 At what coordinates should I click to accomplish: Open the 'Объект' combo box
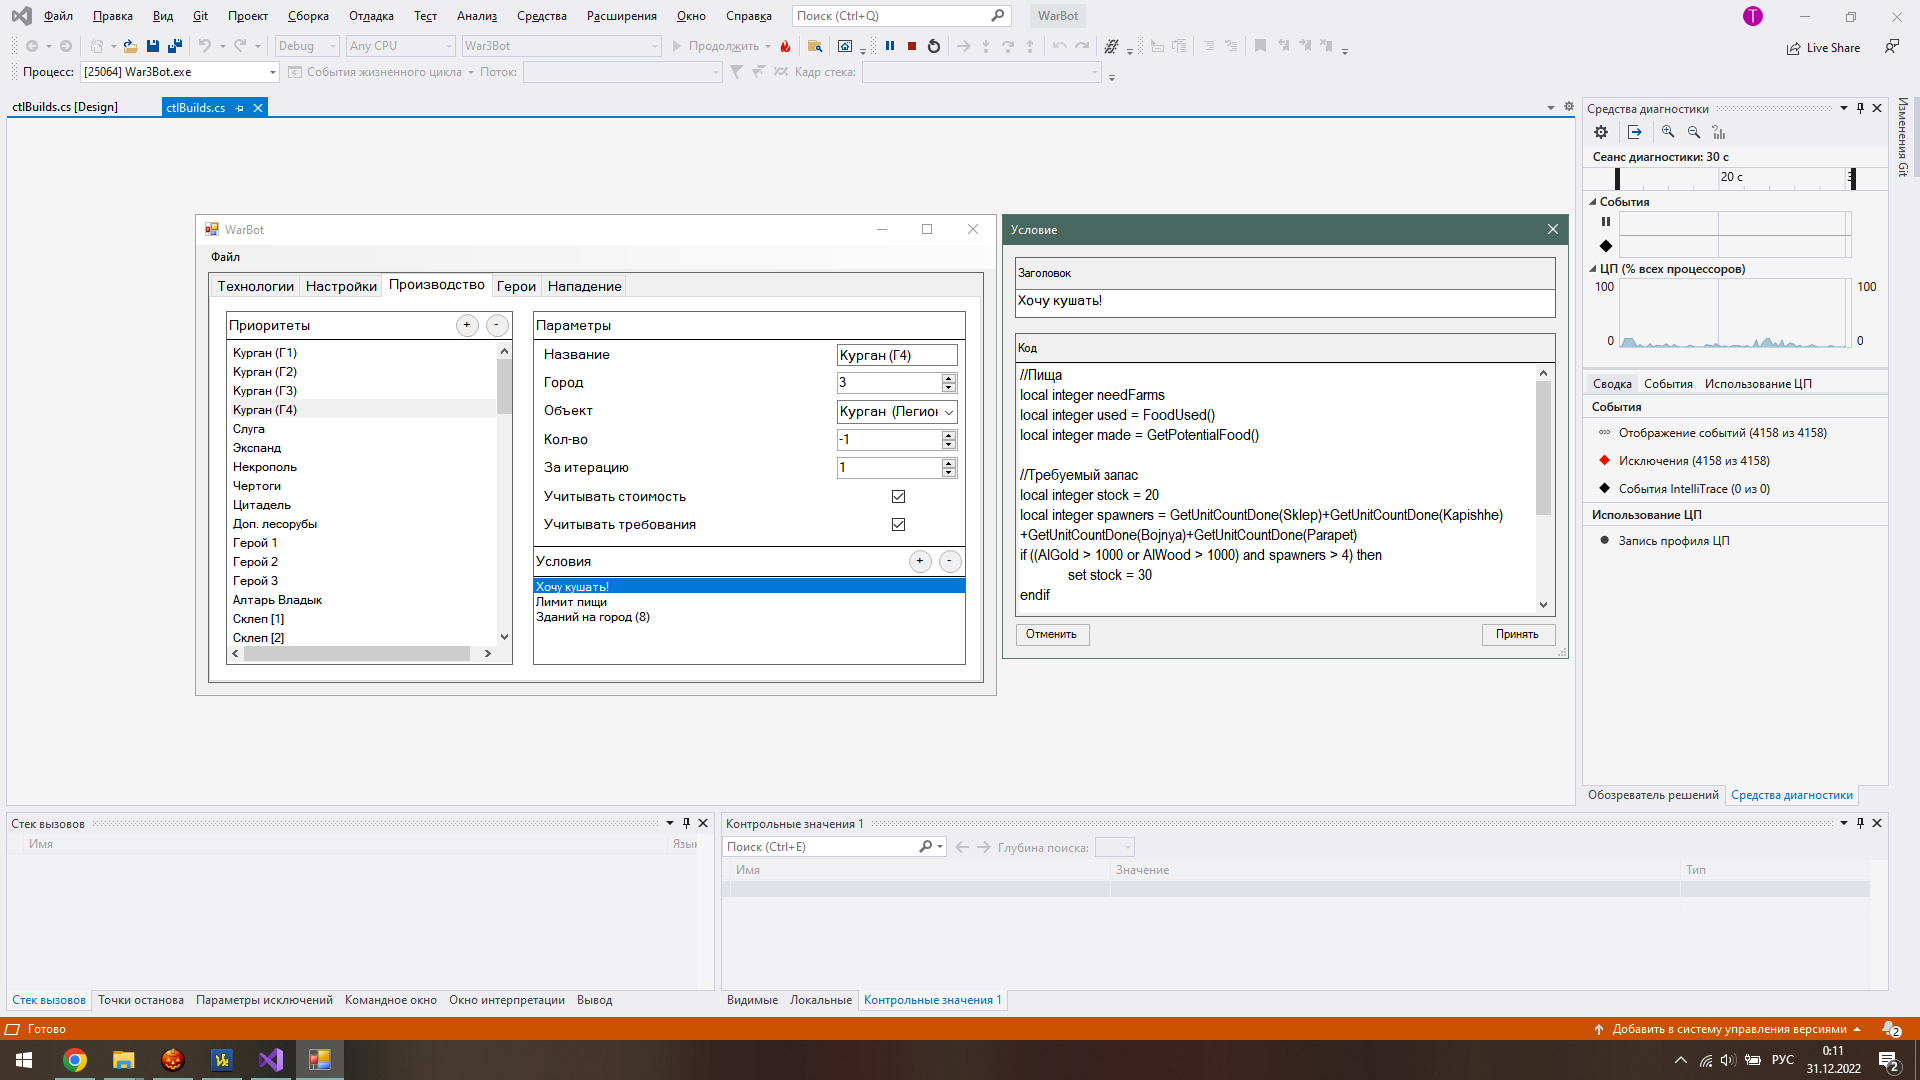949,411
